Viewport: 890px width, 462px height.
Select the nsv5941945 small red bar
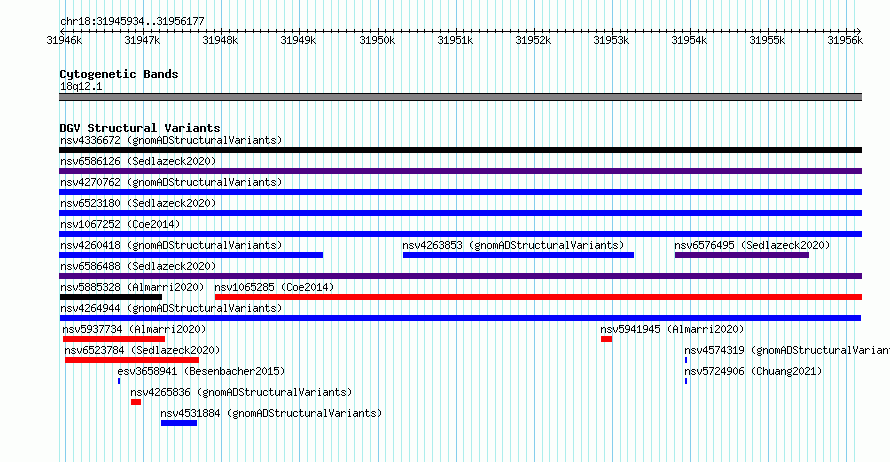pos(607,339)
